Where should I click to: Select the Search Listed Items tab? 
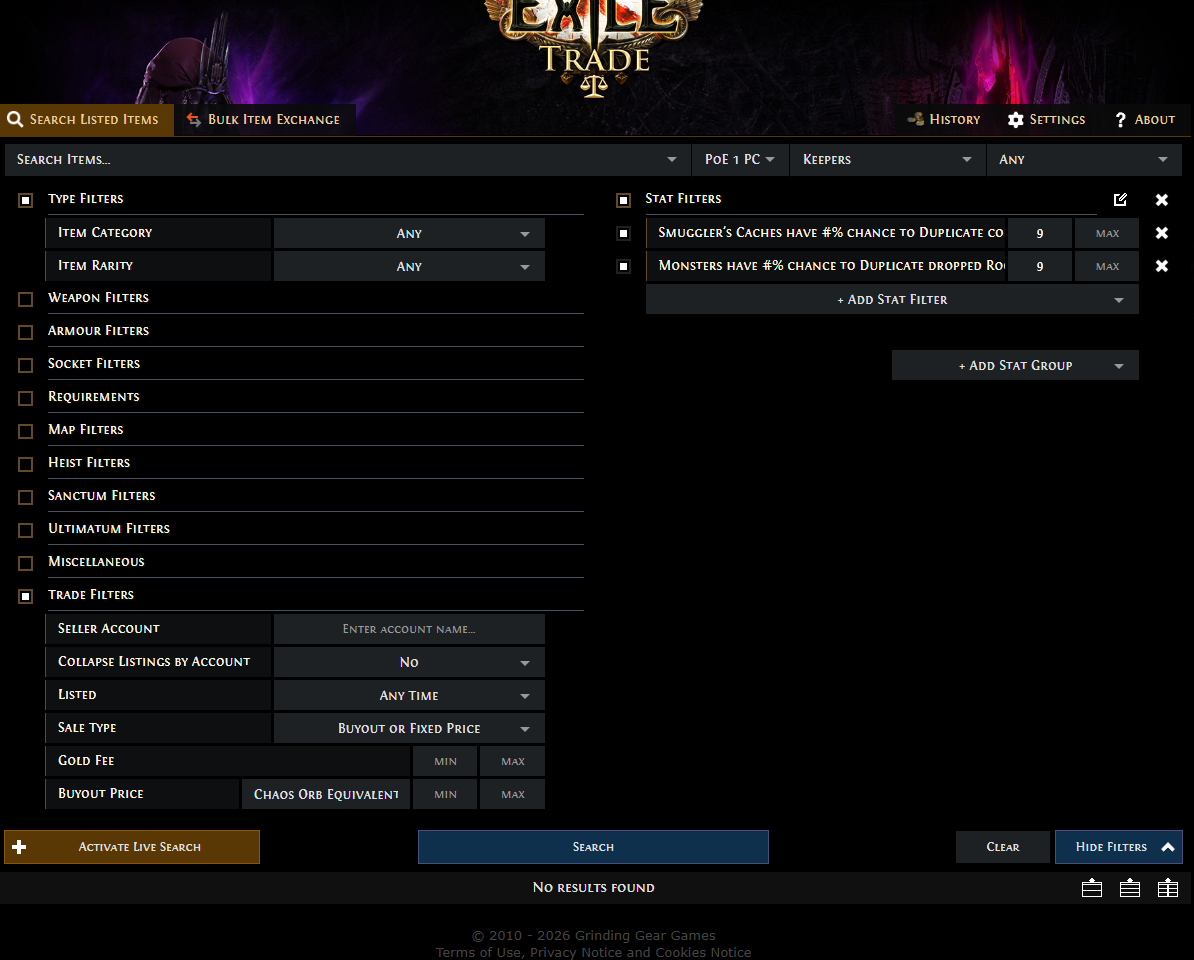pyautogui.click(x=87, y=120)
